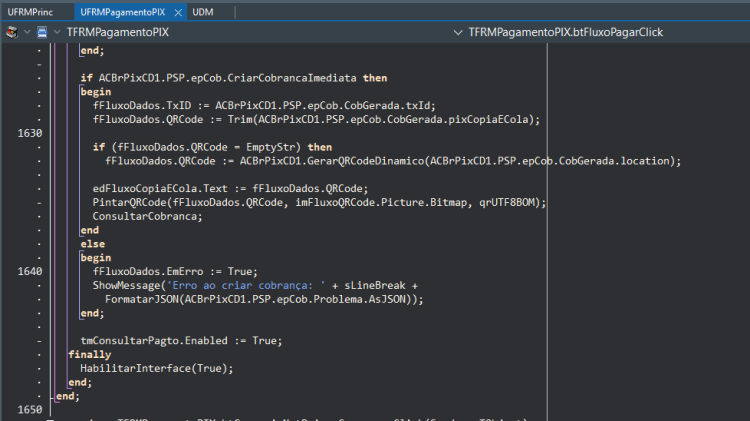This screenshot has height=421, width=750.
Task: Click the 'Erro ao criar cobrança: ' string literal
Action: coord(246,286)
